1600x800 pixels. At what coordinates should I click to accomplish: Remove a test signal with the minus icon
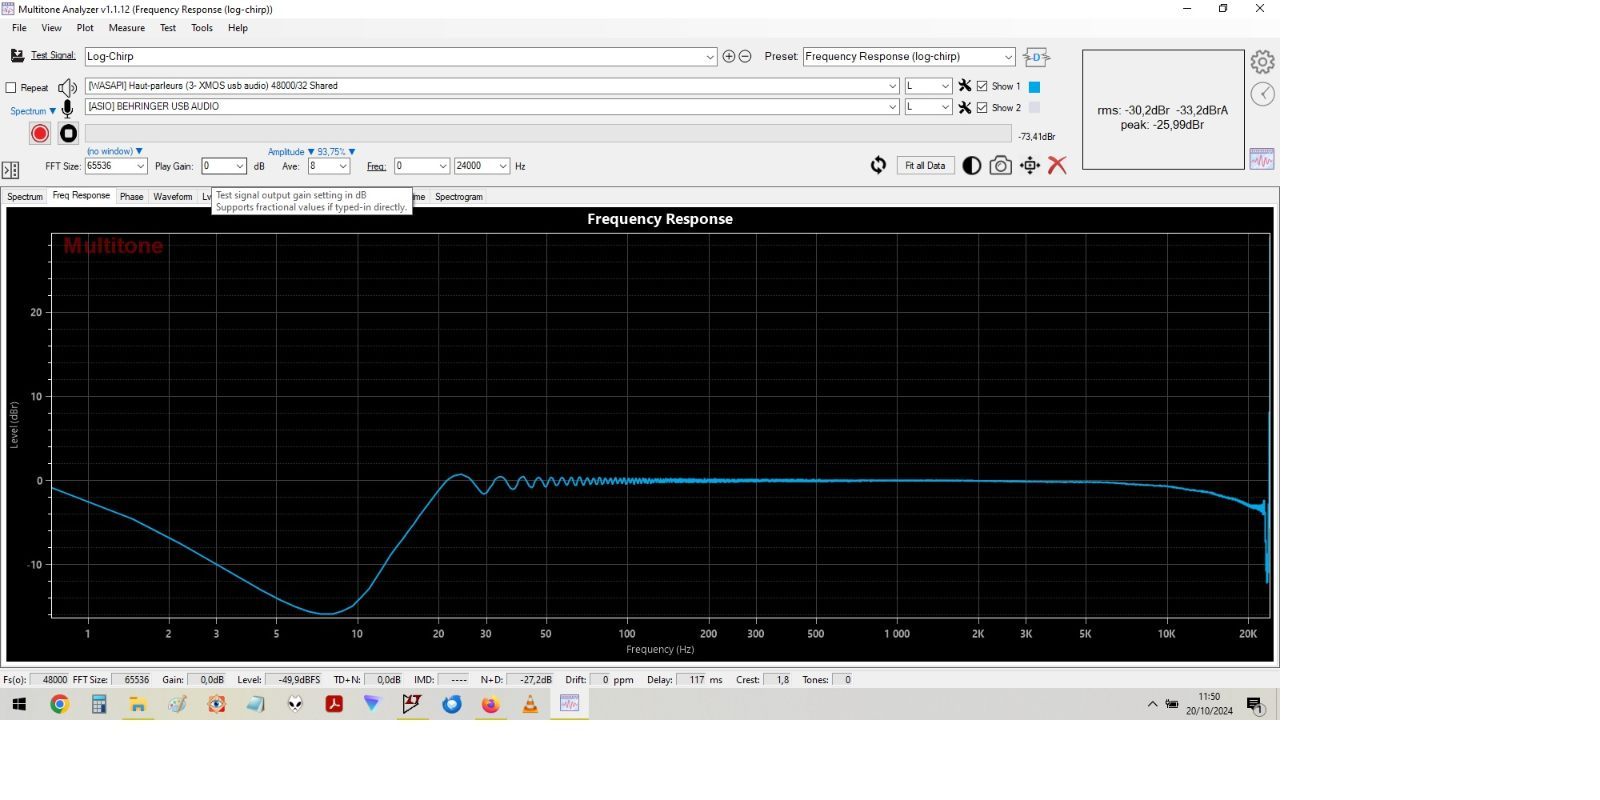pyautogui.click(x=745, y=57)
